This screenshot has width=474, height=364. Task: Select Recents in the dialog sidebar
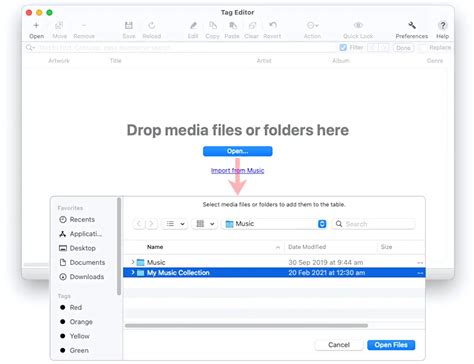(x=77, y=219)
